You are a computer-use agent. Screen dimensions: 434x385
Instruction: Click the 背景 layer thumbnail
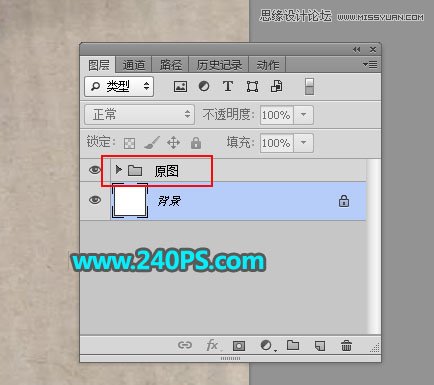[130, 201]
